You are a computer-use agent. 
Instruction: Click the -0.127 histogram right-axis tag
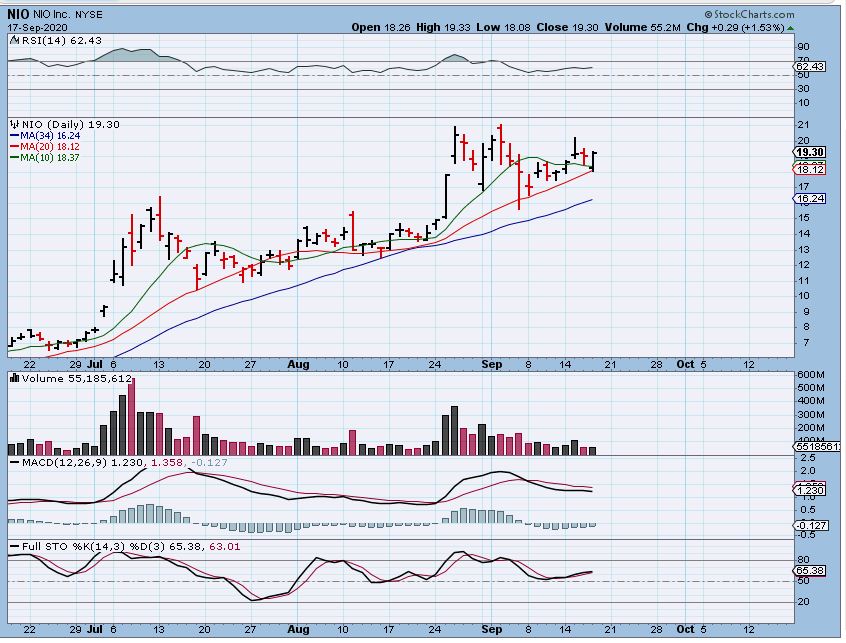point(811,525)
